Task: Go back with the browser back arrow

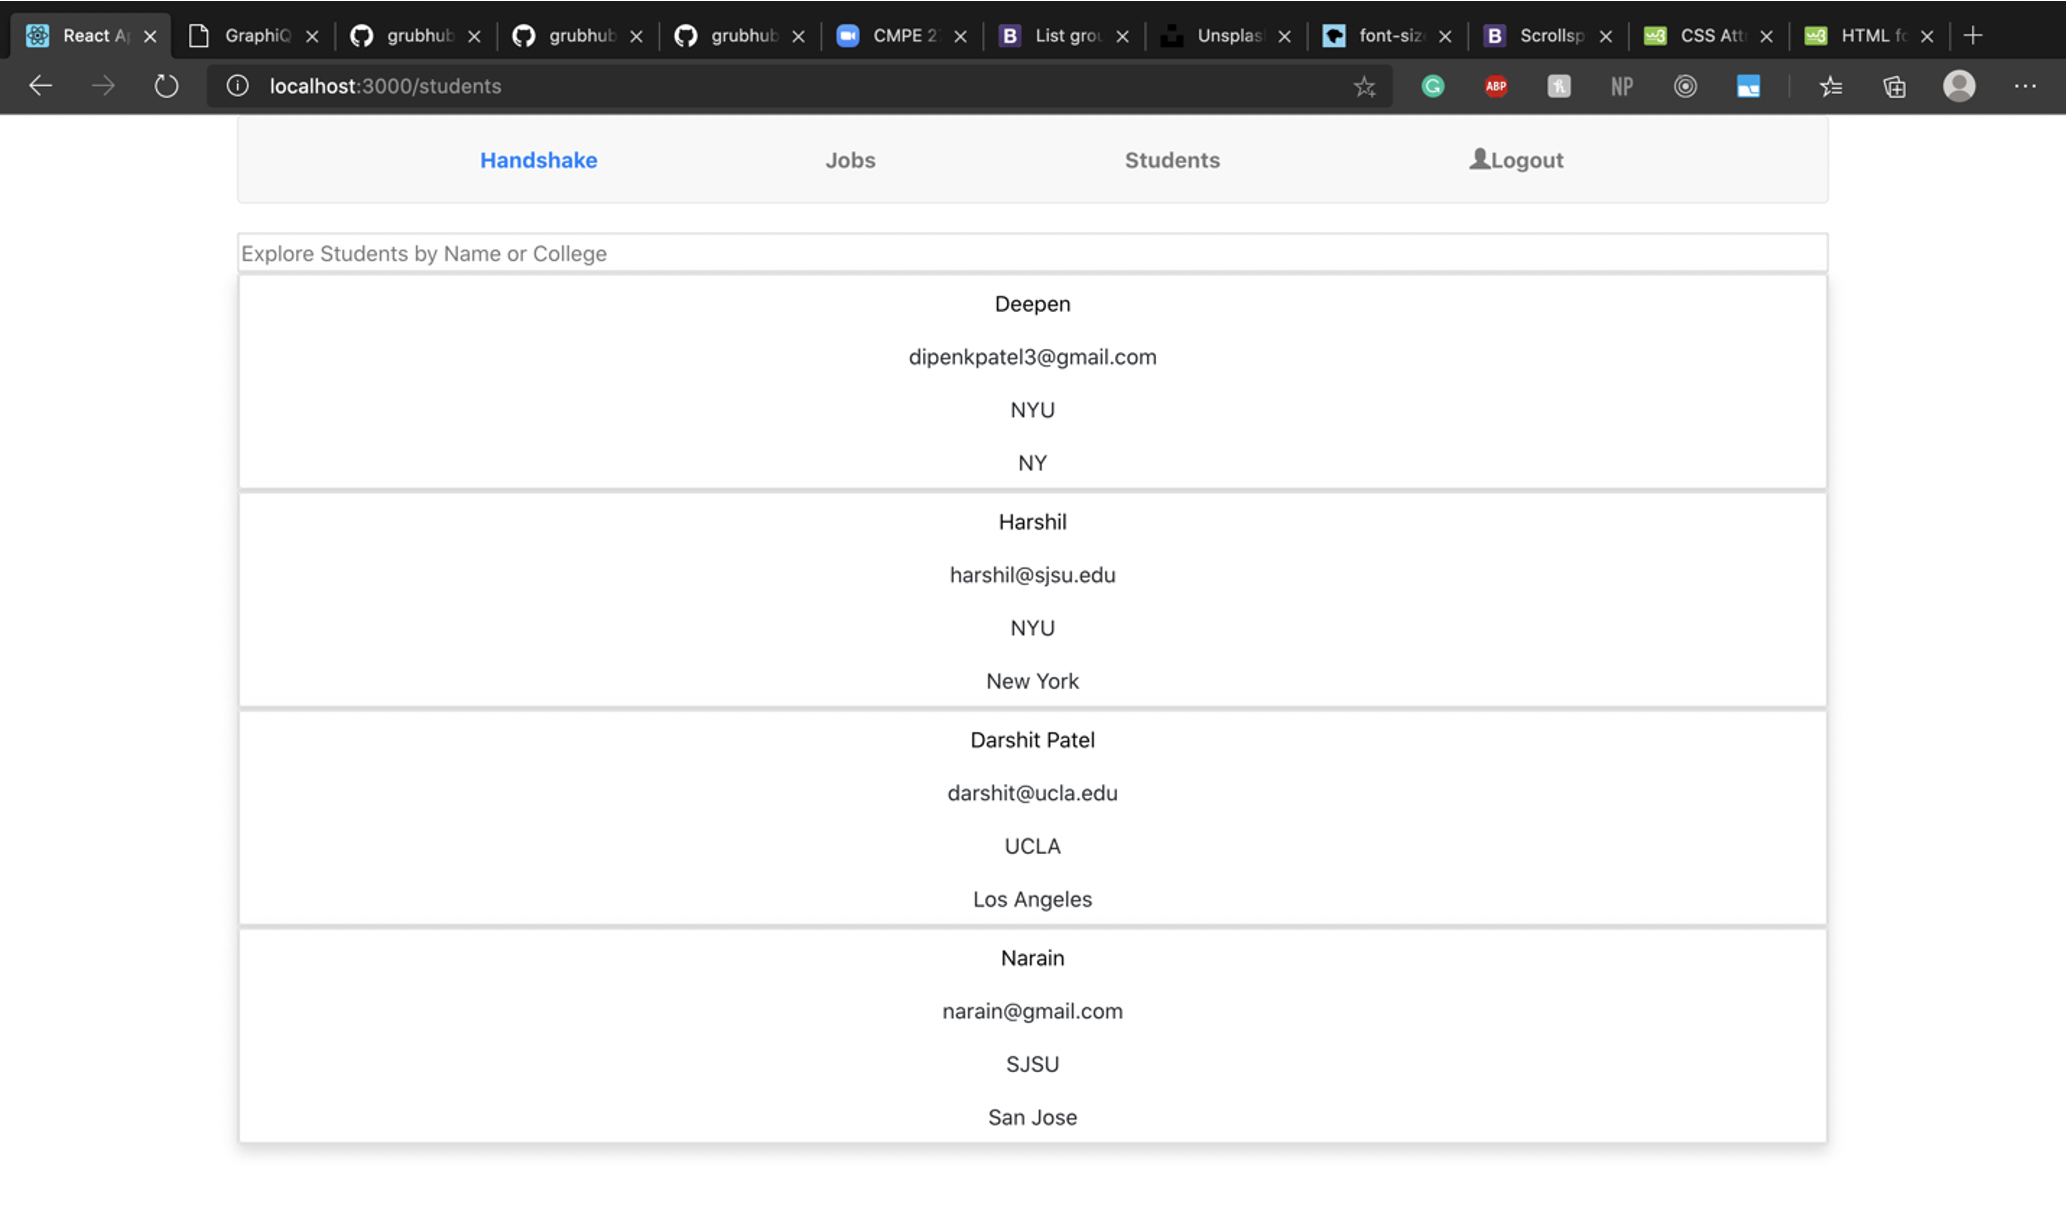Action: point(41,86)
